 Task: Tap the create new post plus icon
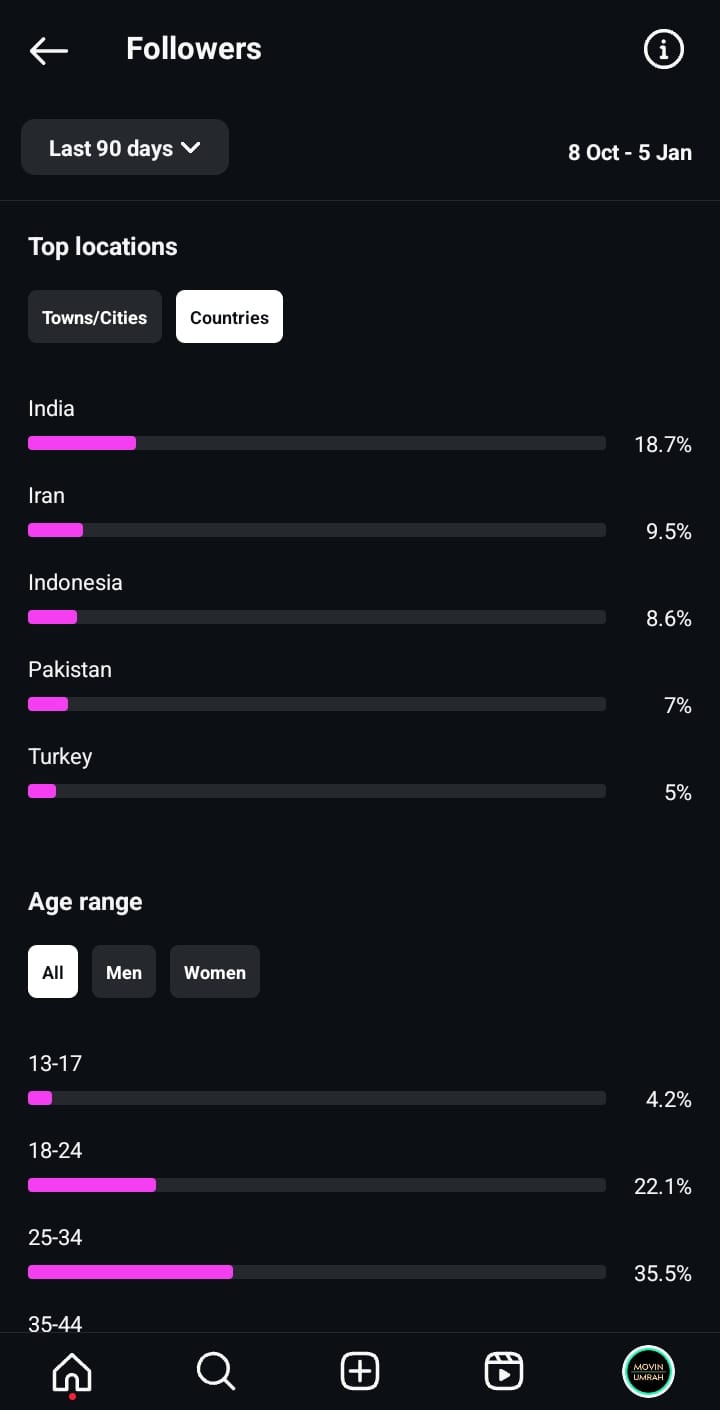[360, 1371]
